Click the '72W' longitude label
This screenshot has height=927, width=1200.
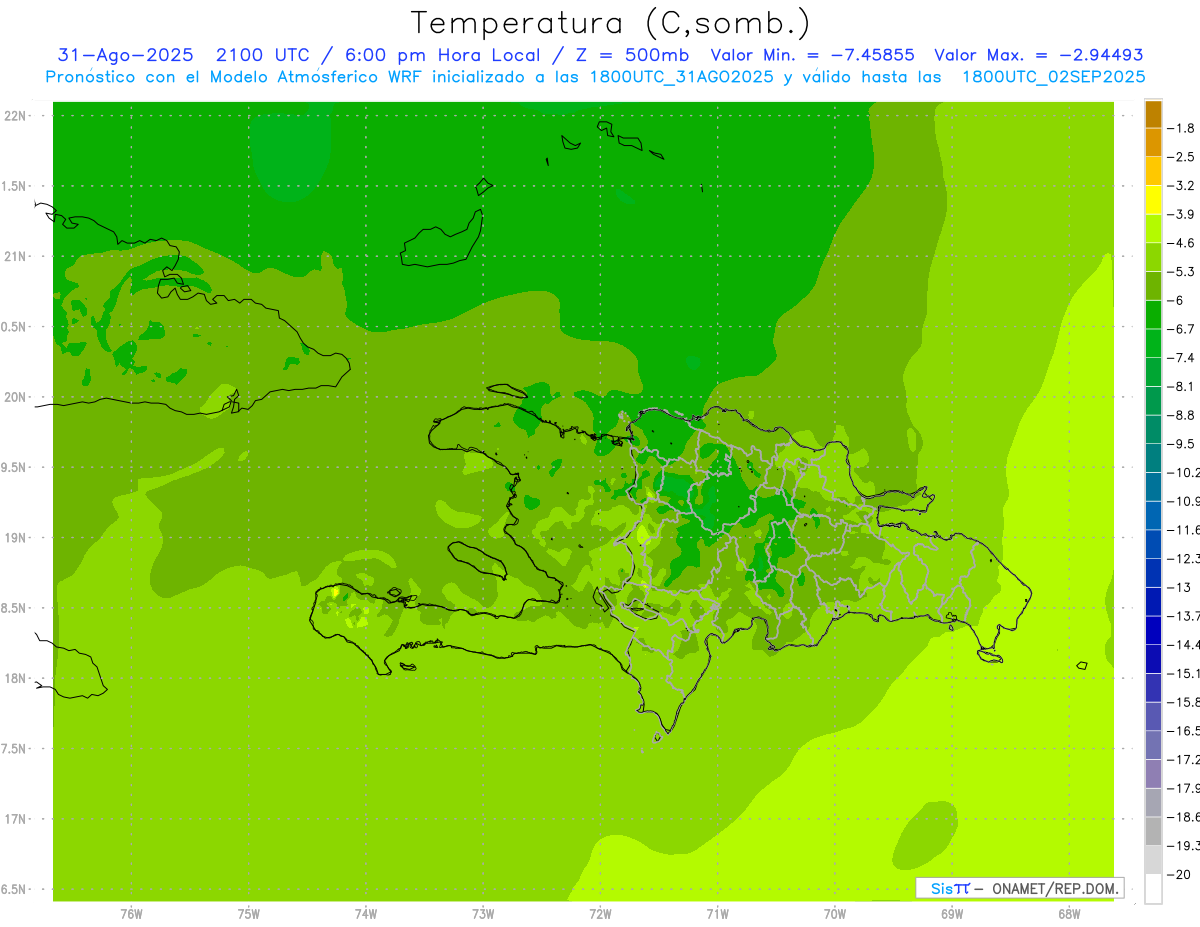point(600,914)
